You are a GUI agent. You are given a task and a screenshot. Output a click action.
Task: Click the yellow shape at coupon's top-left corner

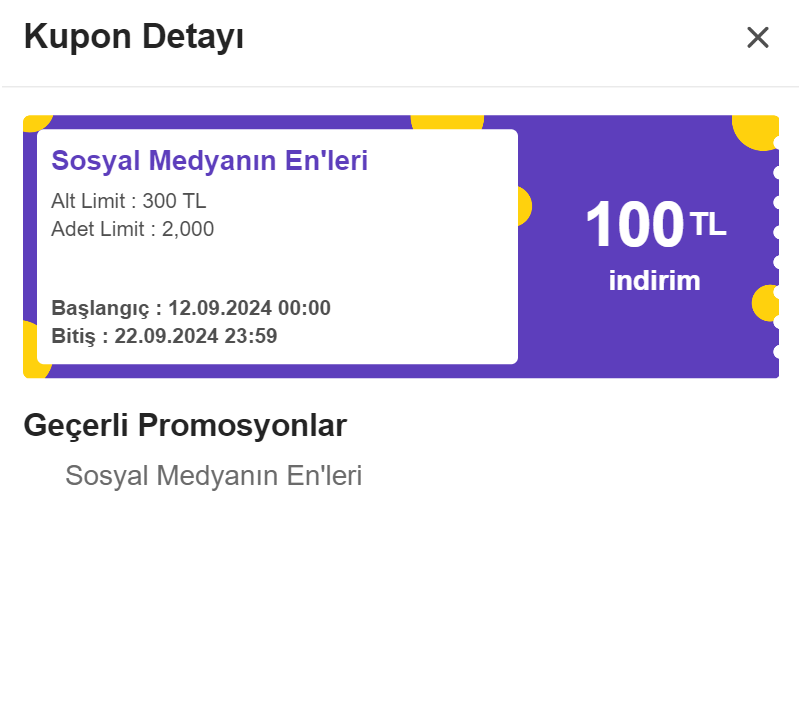pos(34,122)
